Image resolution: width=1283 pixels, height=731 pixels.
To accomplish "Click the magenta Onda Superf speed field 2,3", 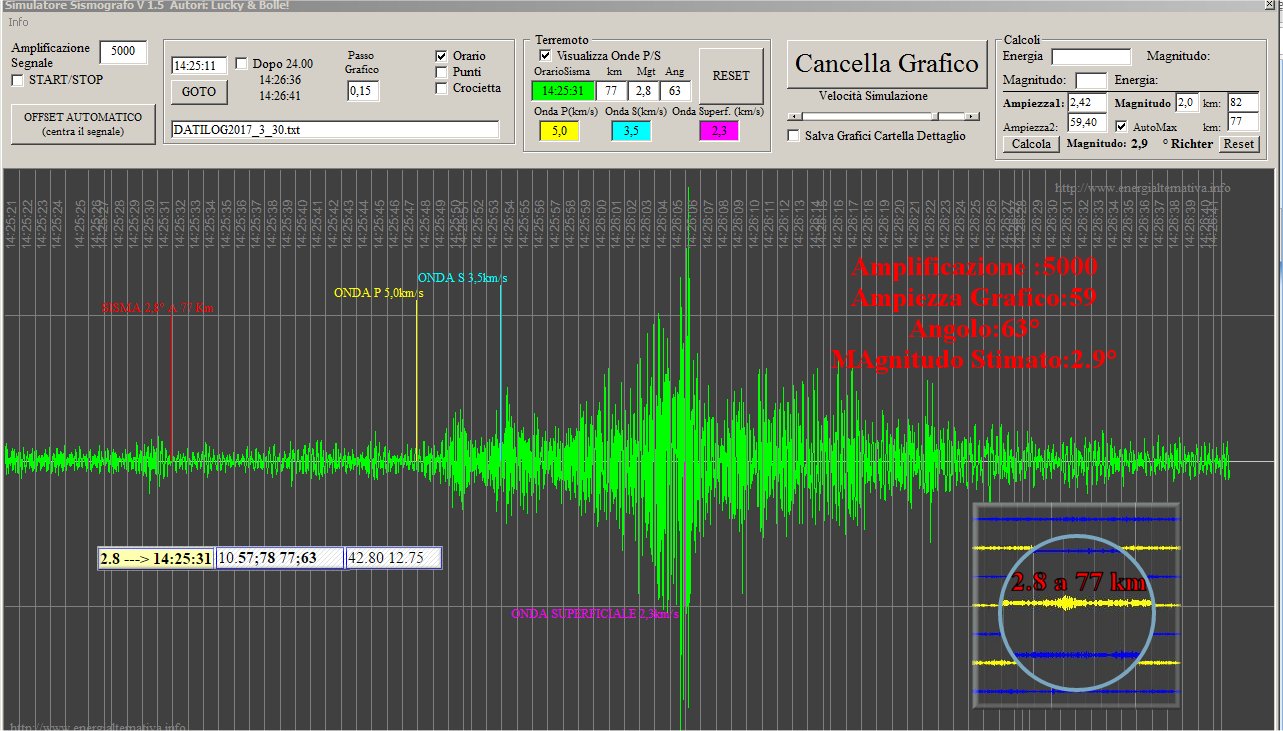I will pyautogui.click(x=719, y=131).
